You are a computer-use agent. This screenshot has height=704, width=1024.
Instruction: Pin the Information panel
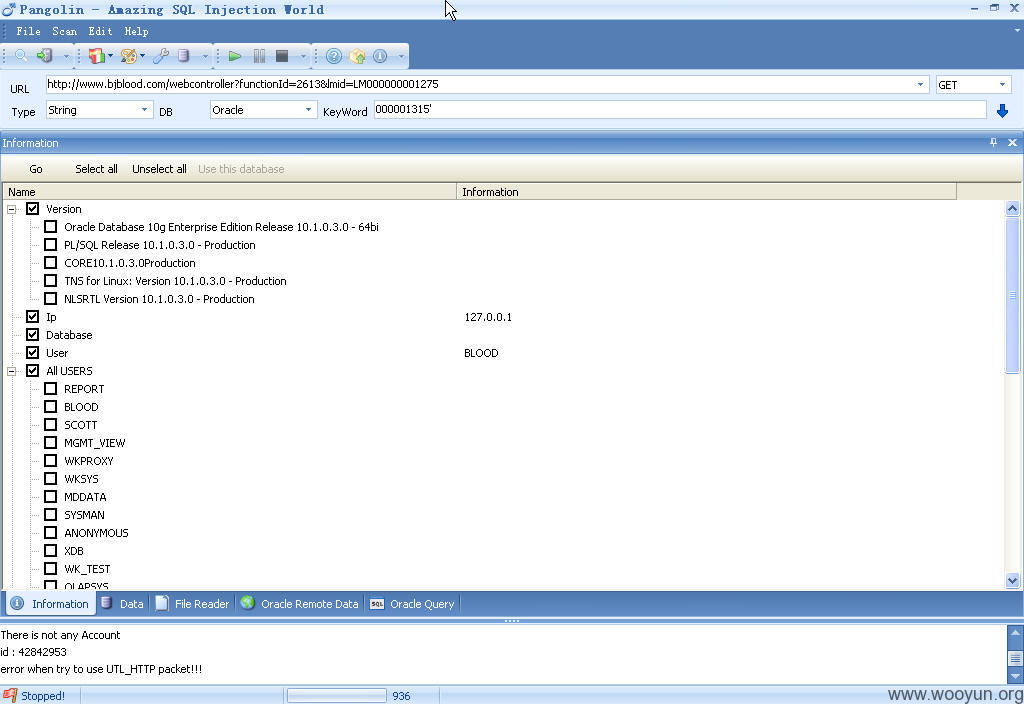tap(993, 142)
